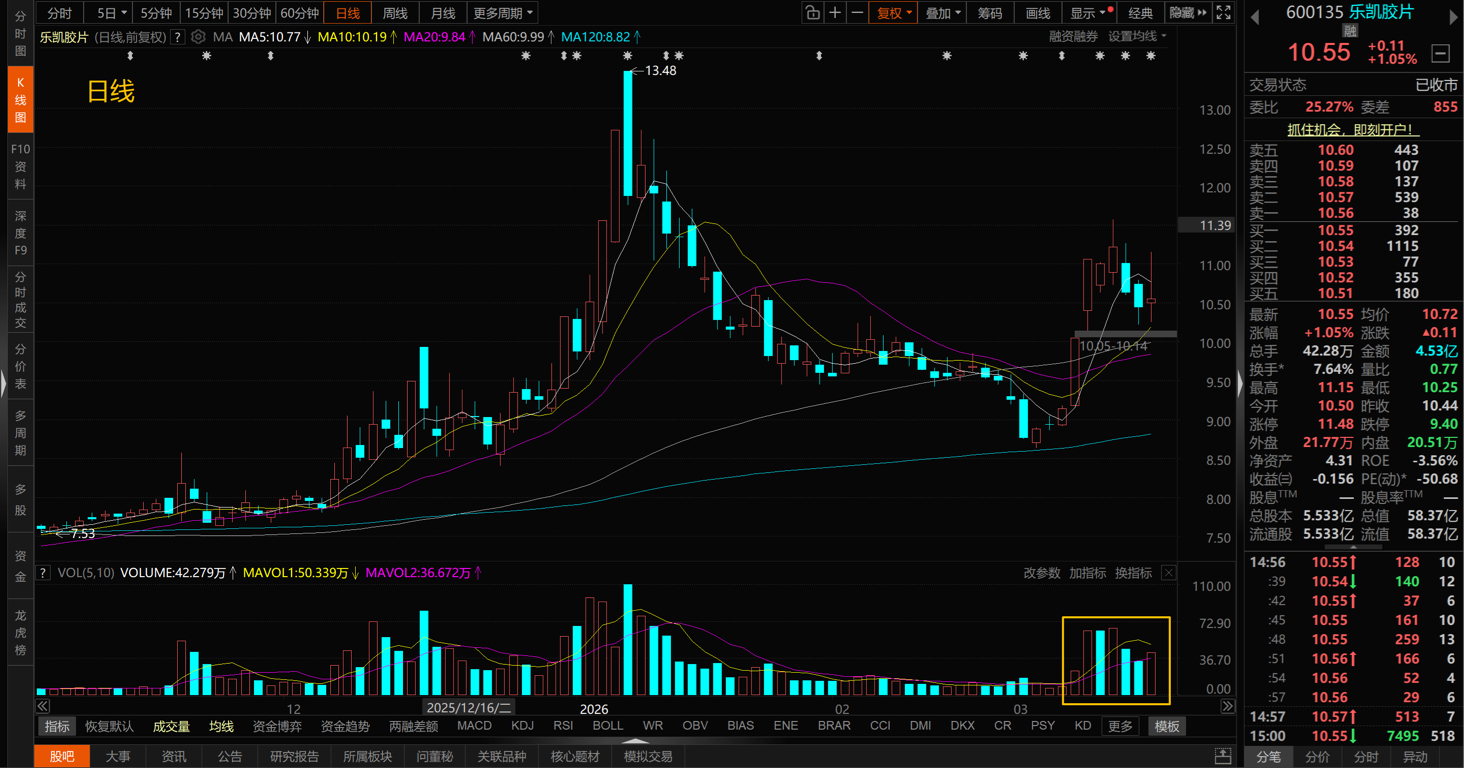The height and width of the screenshot is (768, 1464).
Task: Expand 更多 indicators list
Action: pos(1120,726)
